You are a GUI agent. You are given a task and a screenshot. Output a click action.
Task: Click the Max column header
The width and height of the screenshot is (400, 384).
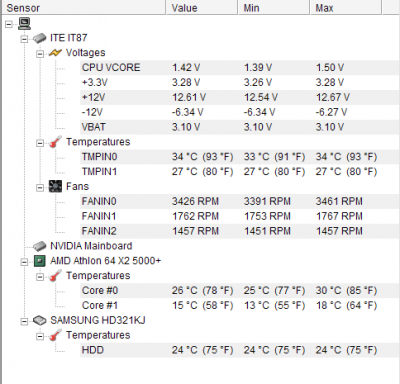click(346, 7)
